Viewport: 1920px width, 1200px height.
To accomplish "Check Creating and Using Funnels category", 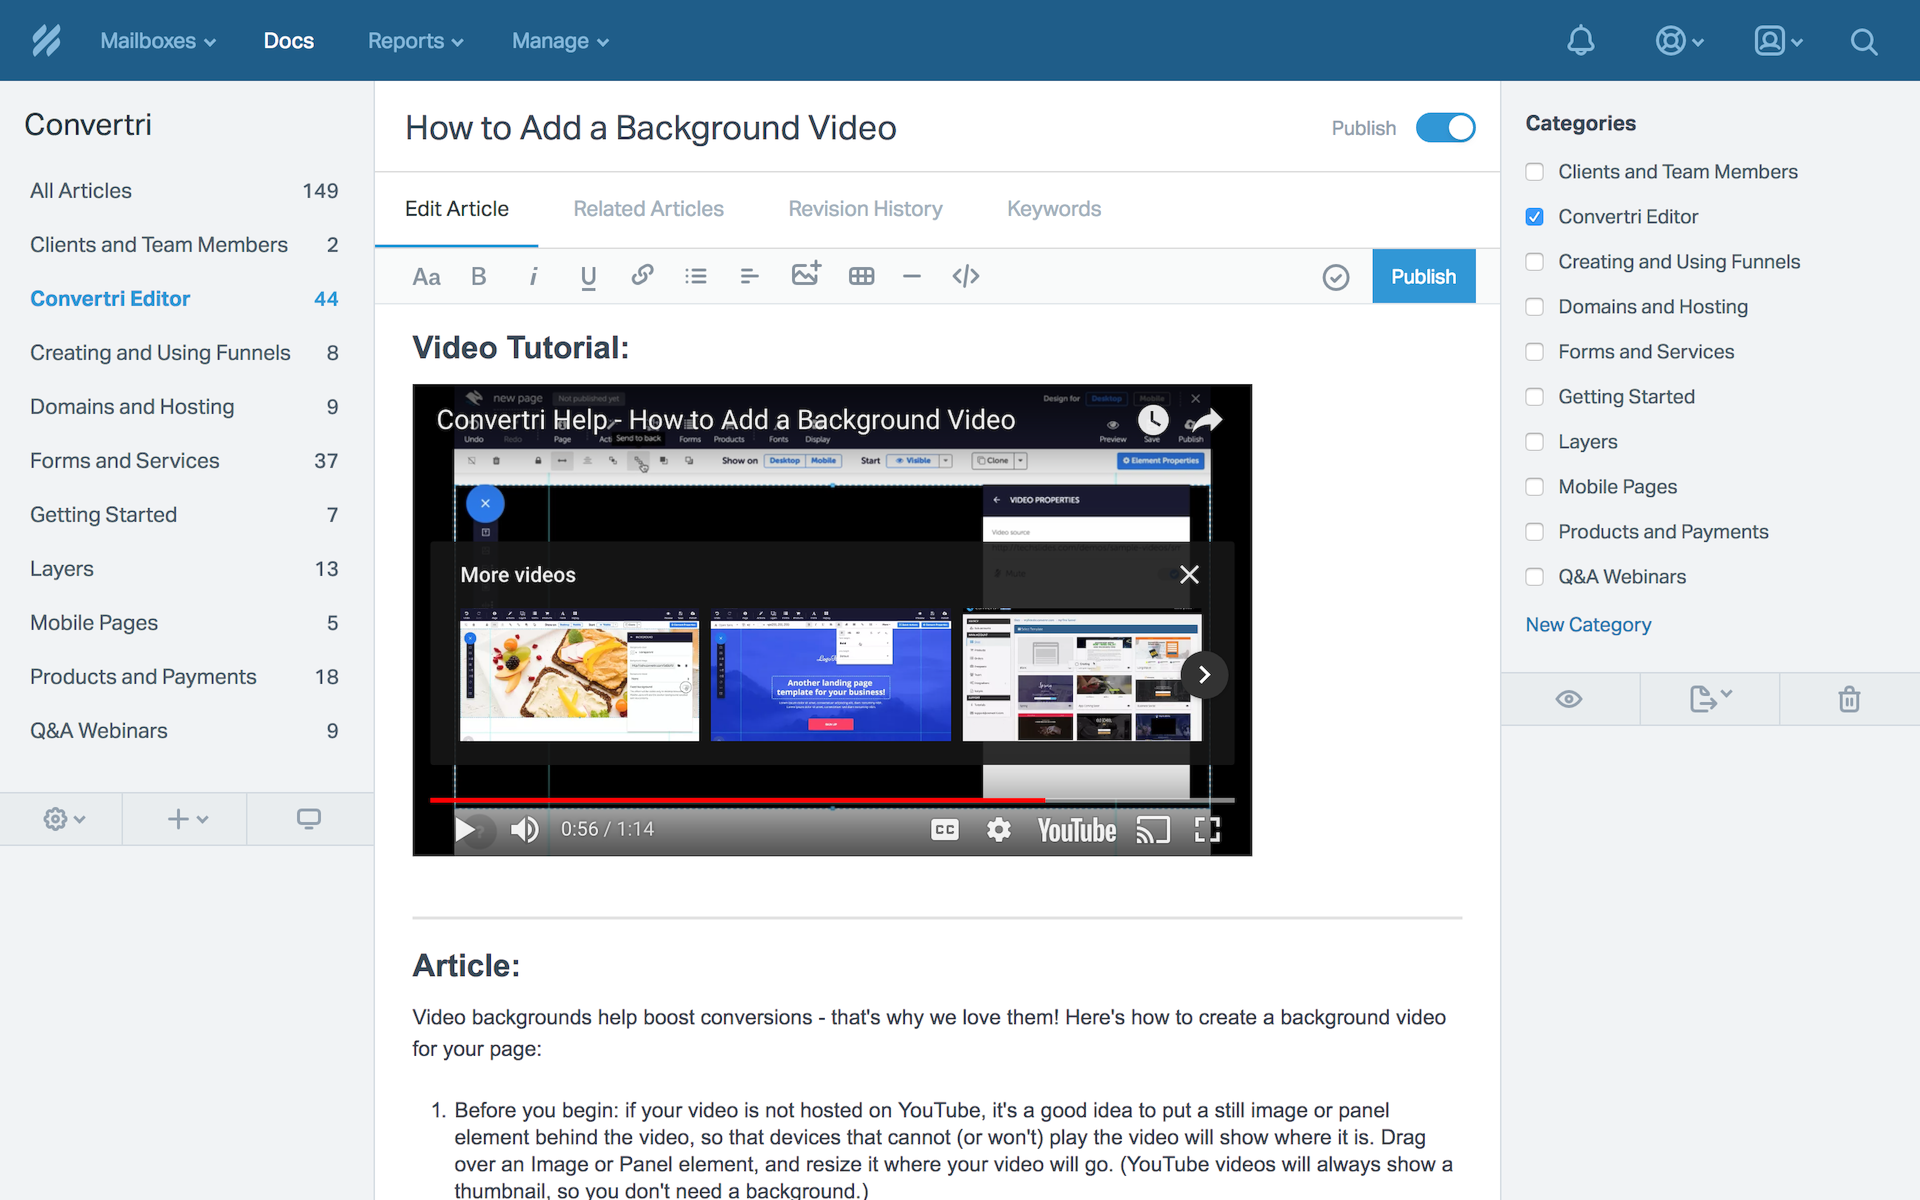I will (1535, 262).
